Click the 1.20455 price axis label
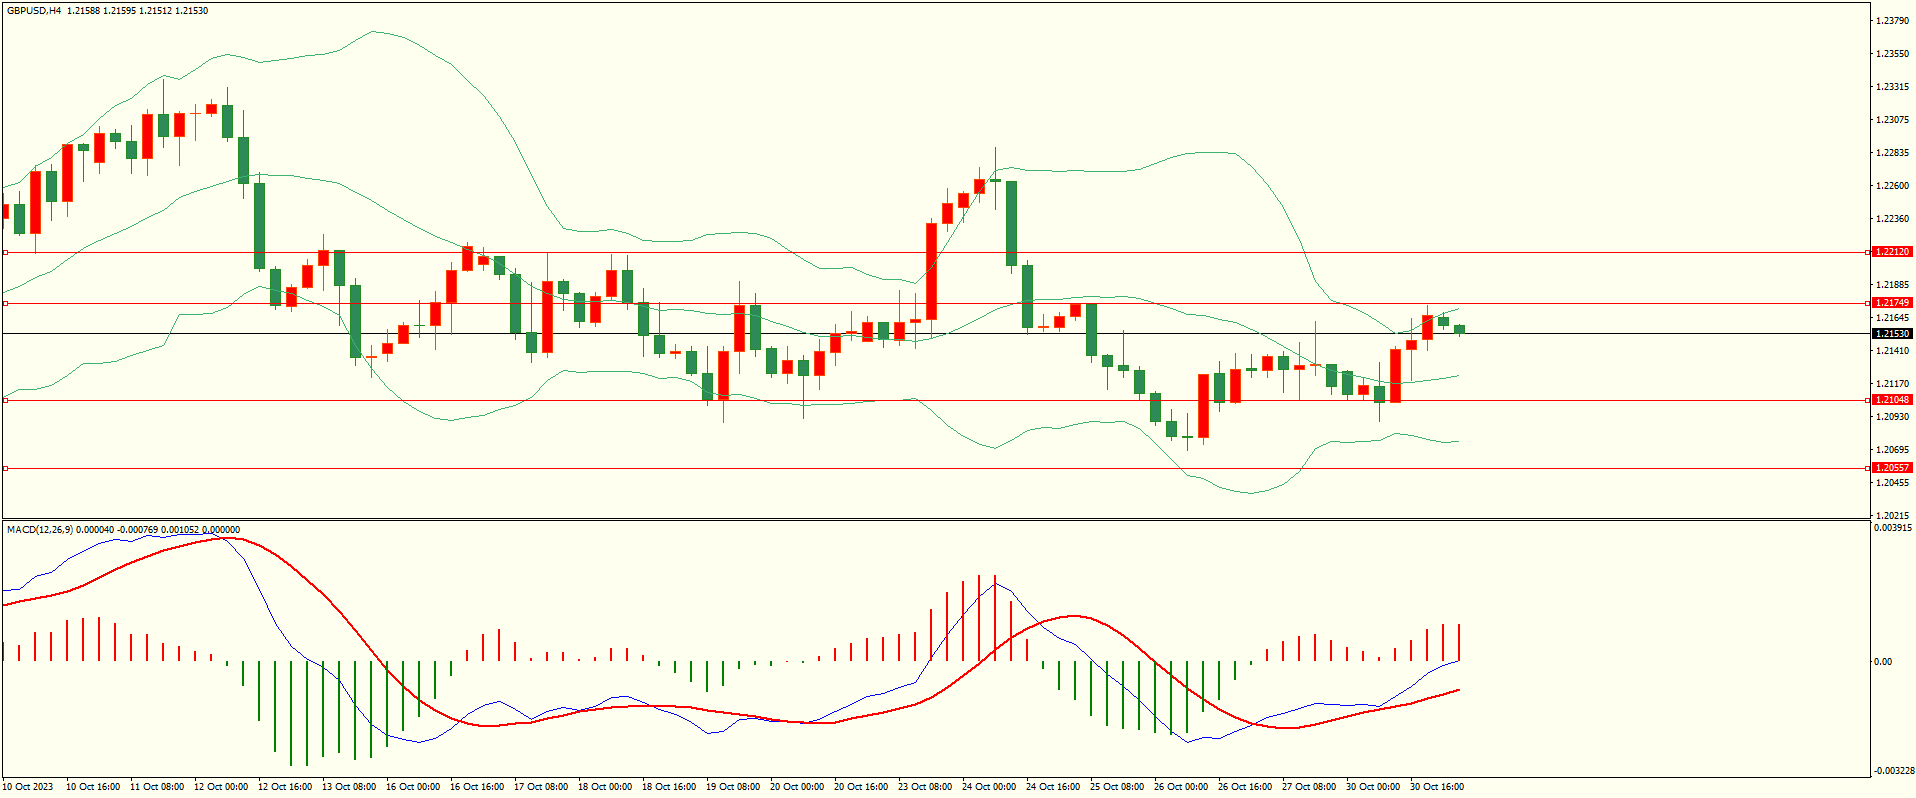1916x798 pixels. (x=1892, y=483)
